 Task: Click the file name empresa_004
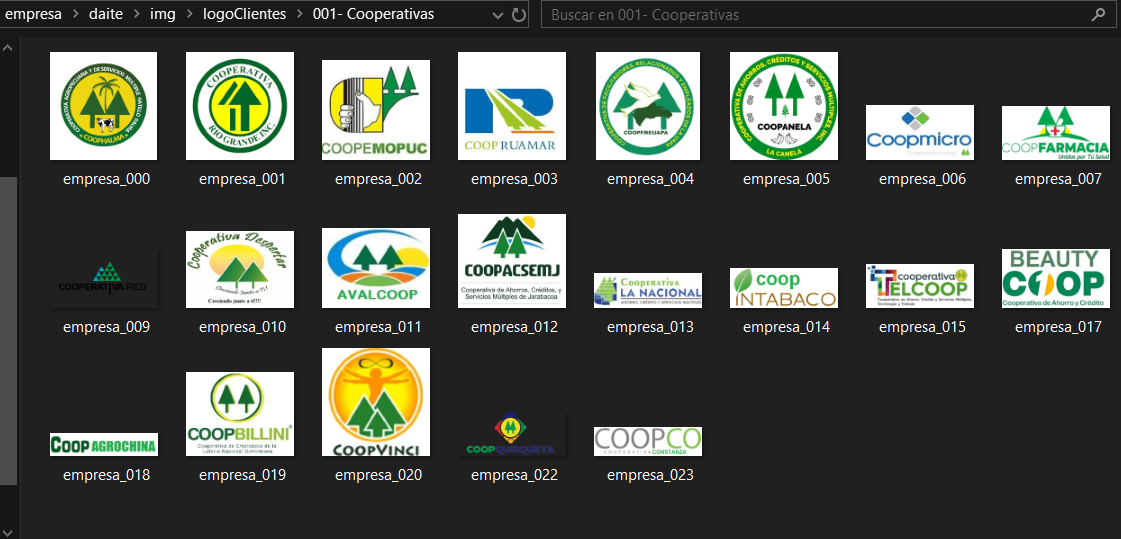pos(651,179)
